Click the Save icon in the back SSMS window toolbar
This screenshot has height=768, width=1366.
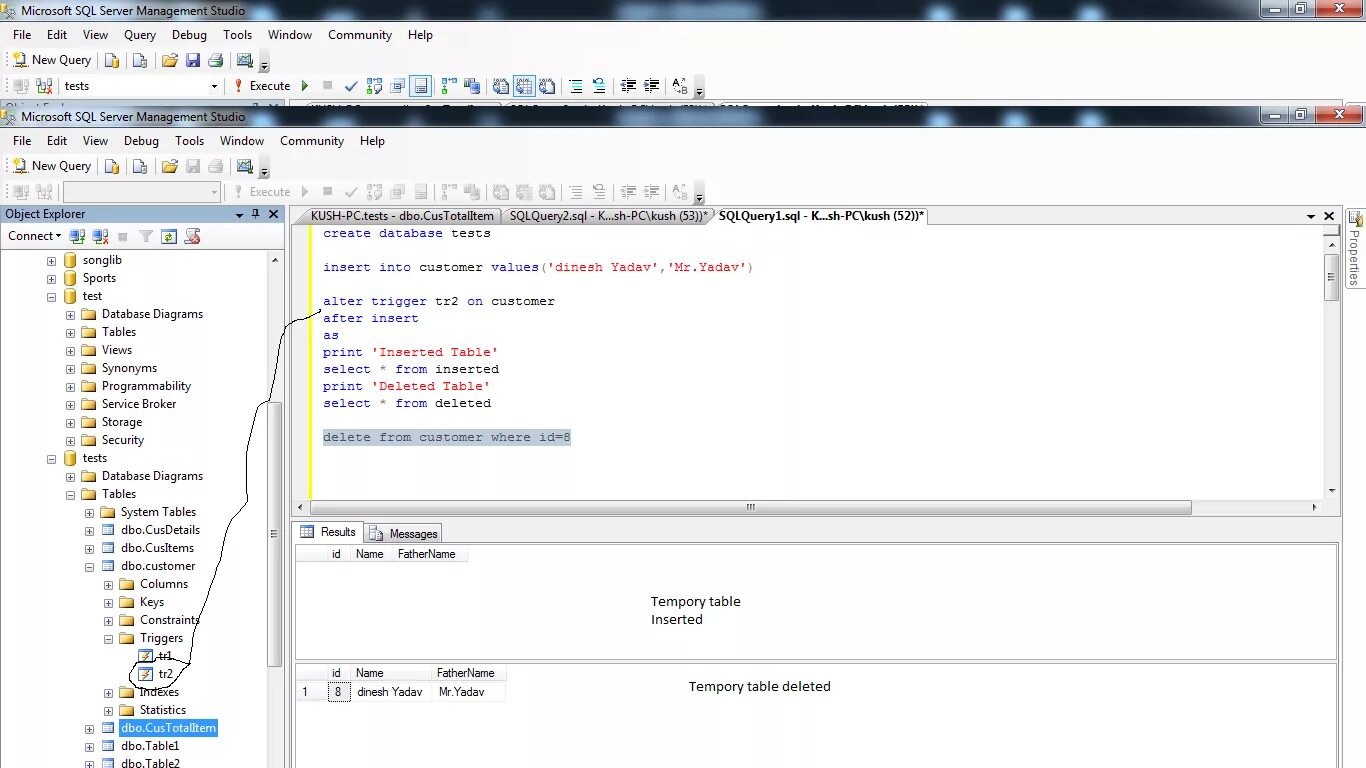[193, 60]
